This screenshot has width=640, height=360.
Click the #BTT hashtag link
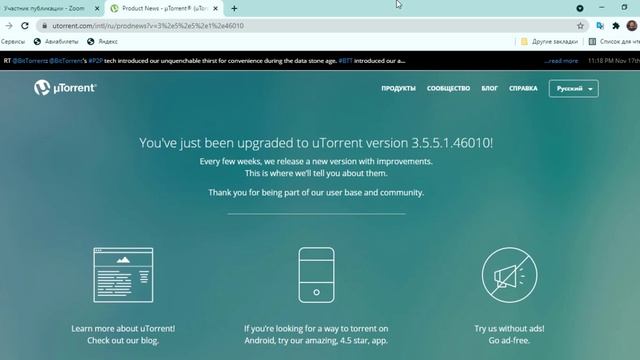pyautogui.click(x=345, y=61)
